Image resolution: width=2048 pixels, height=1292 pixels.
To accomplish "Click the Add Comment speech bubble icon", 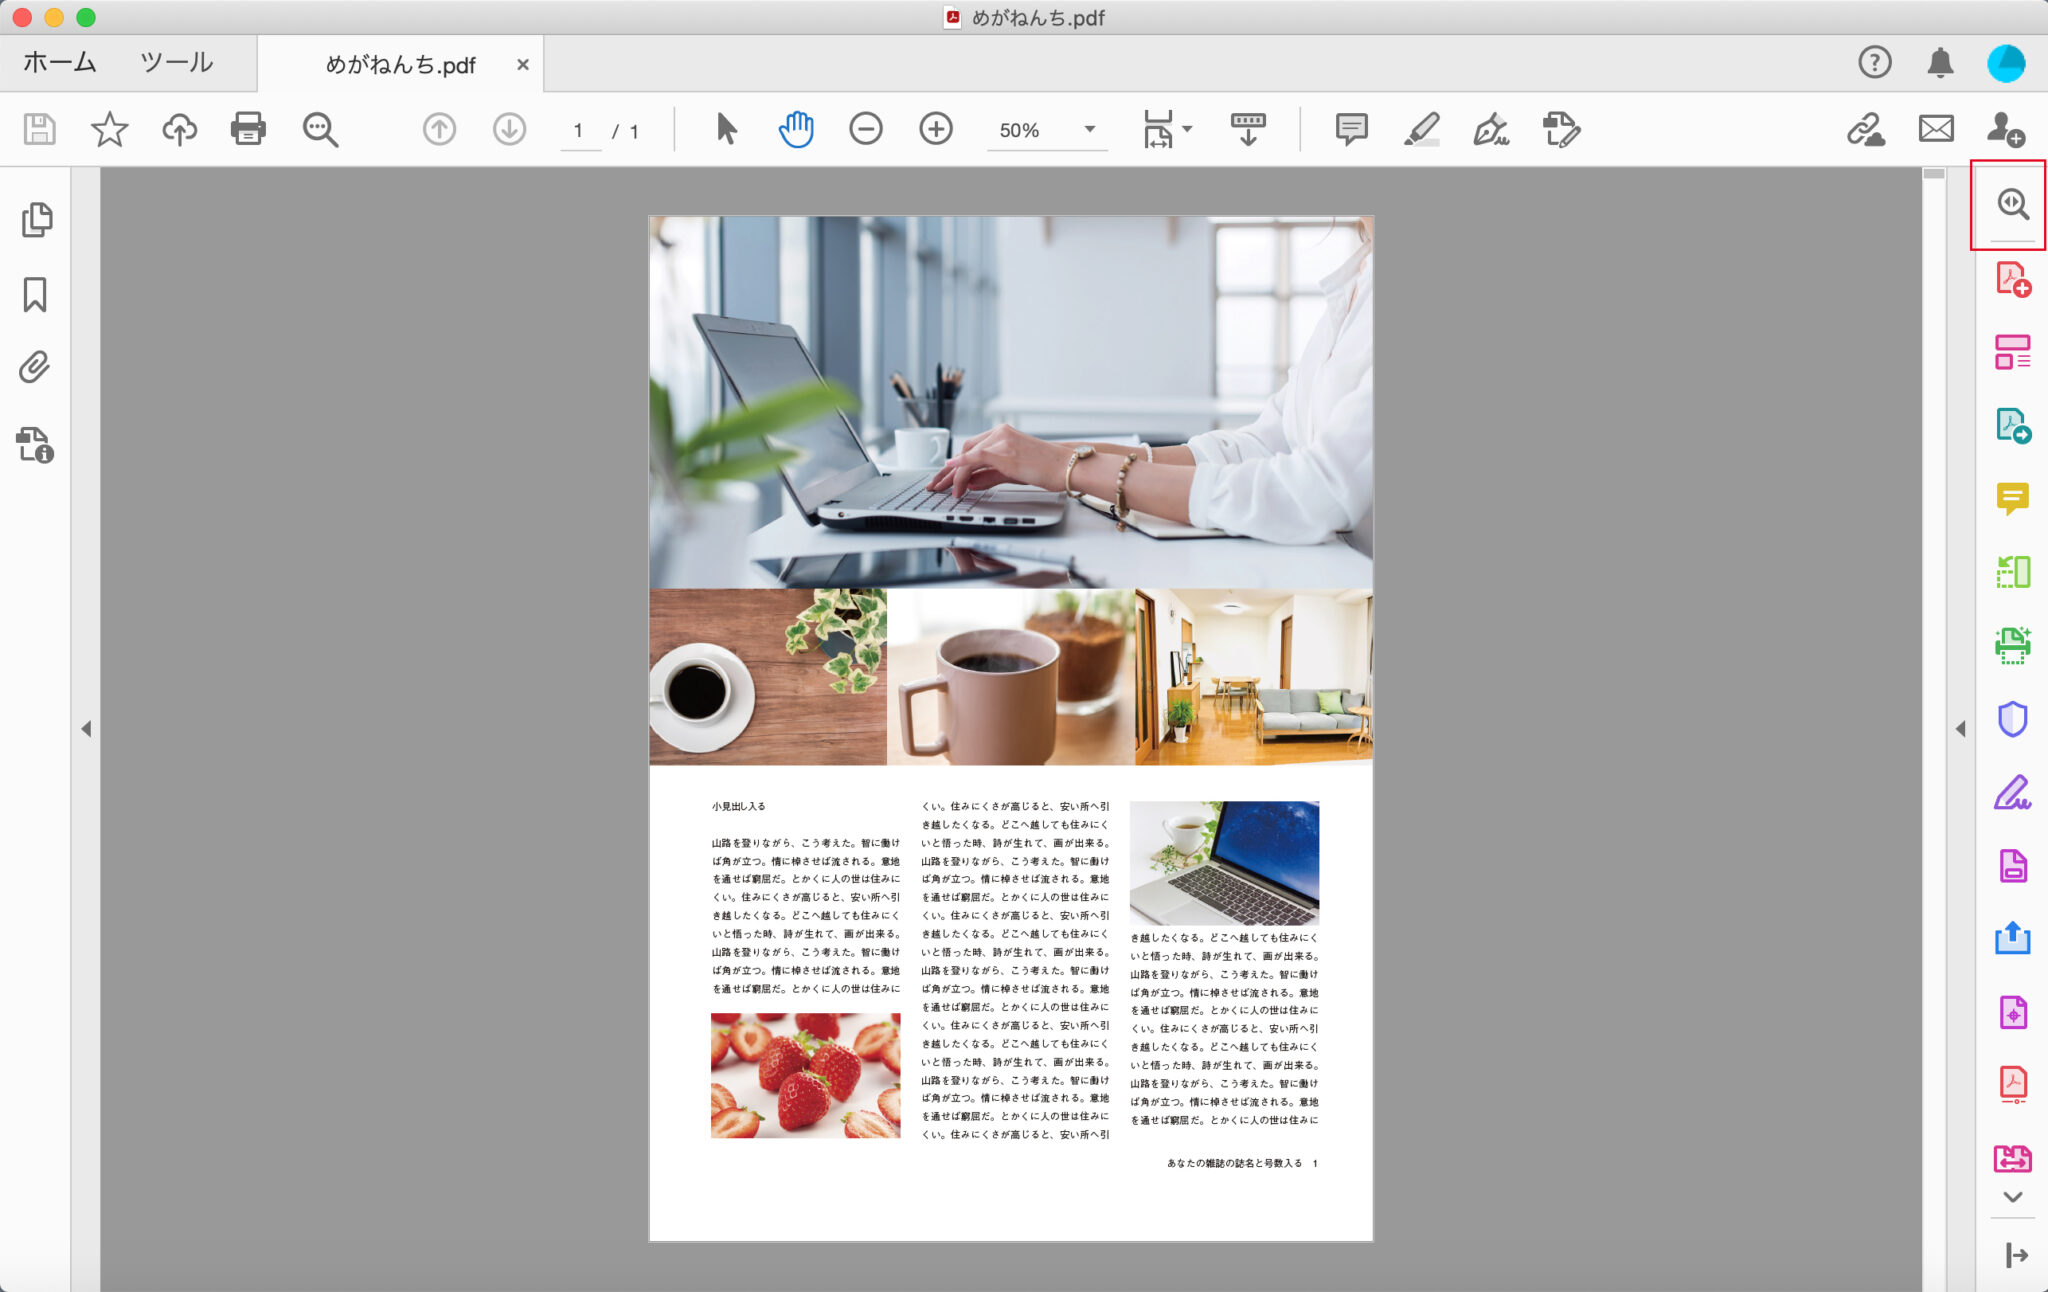I will tap(1351, 129).
